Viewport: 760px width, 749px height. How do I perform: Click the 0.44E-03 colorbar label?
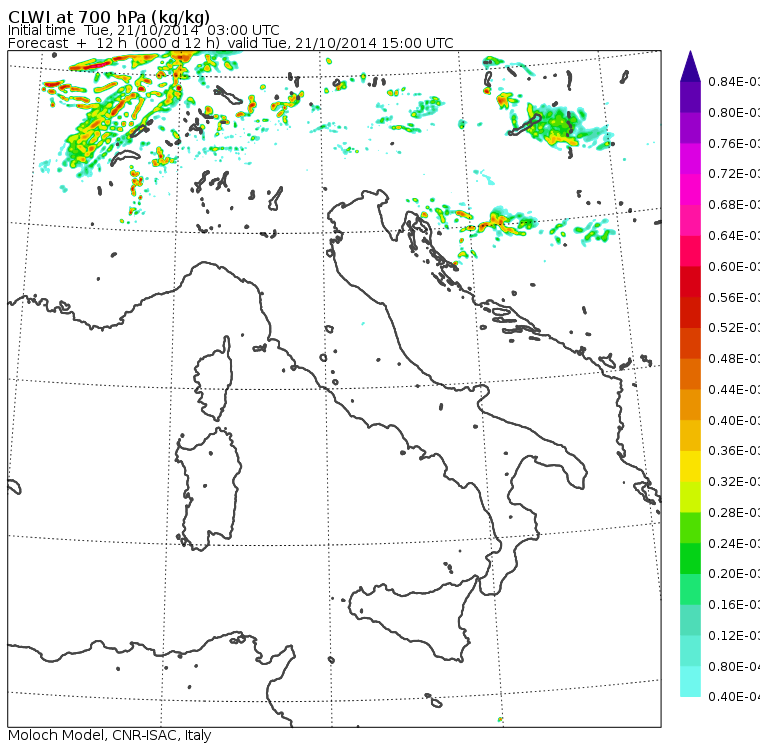[734, 390]
